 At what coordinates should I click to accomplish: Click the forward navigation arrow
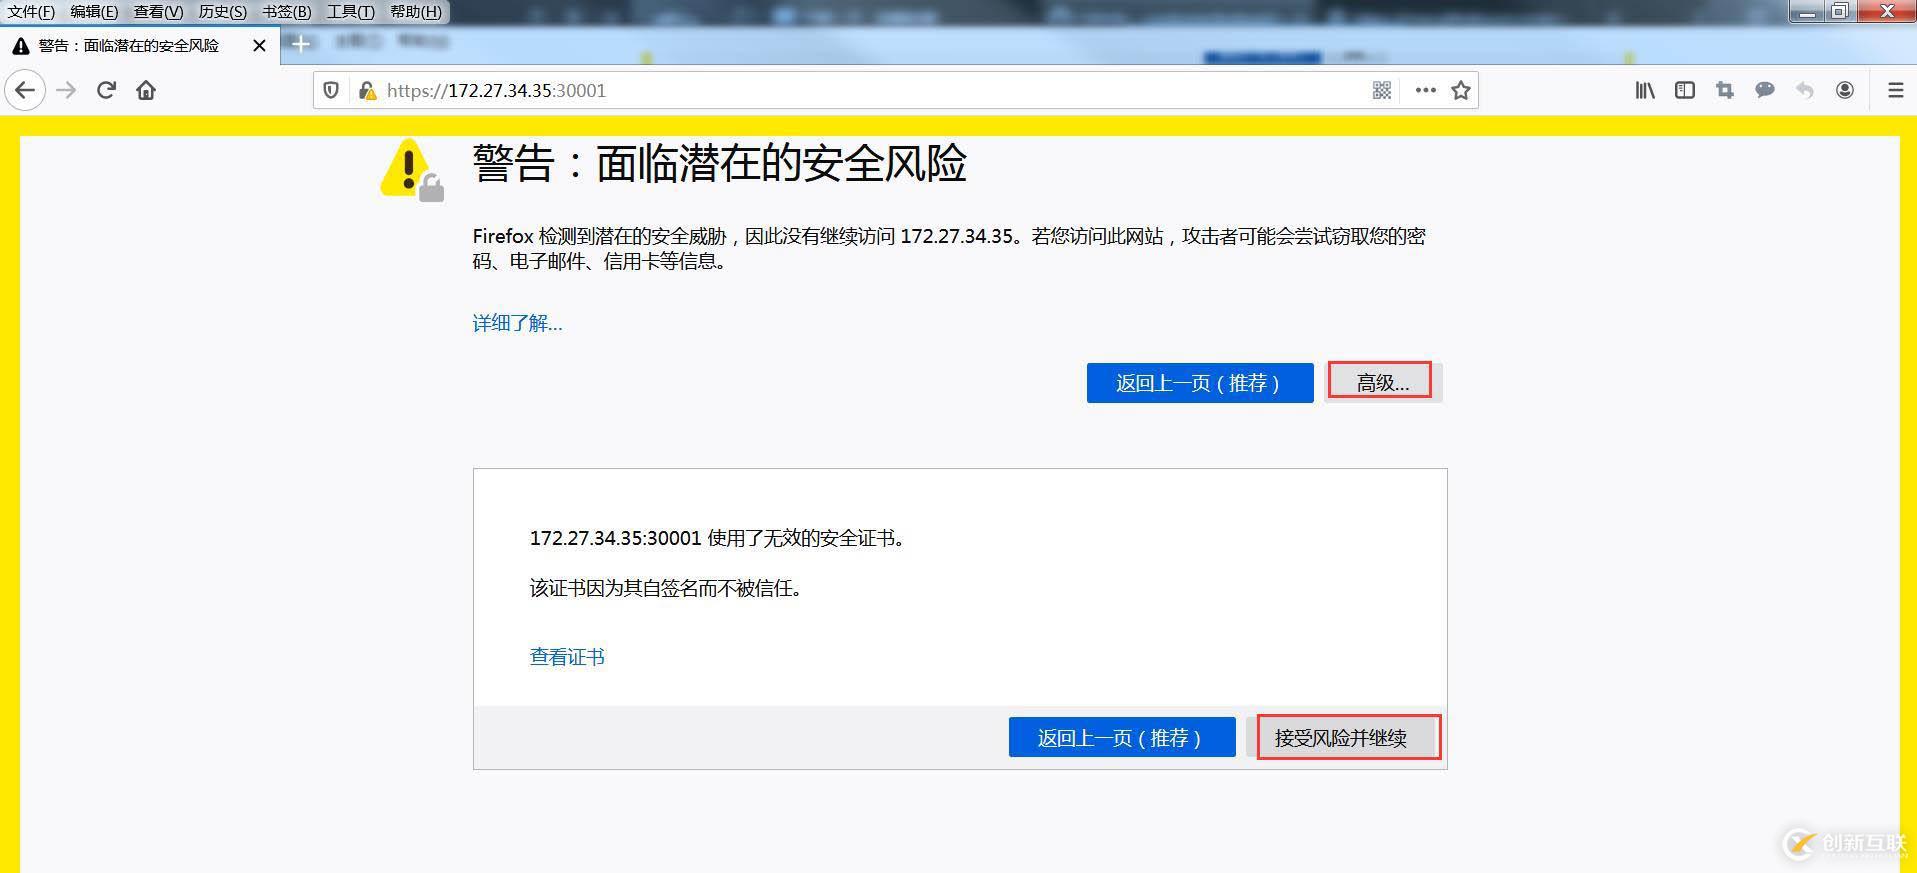[66, 90]
